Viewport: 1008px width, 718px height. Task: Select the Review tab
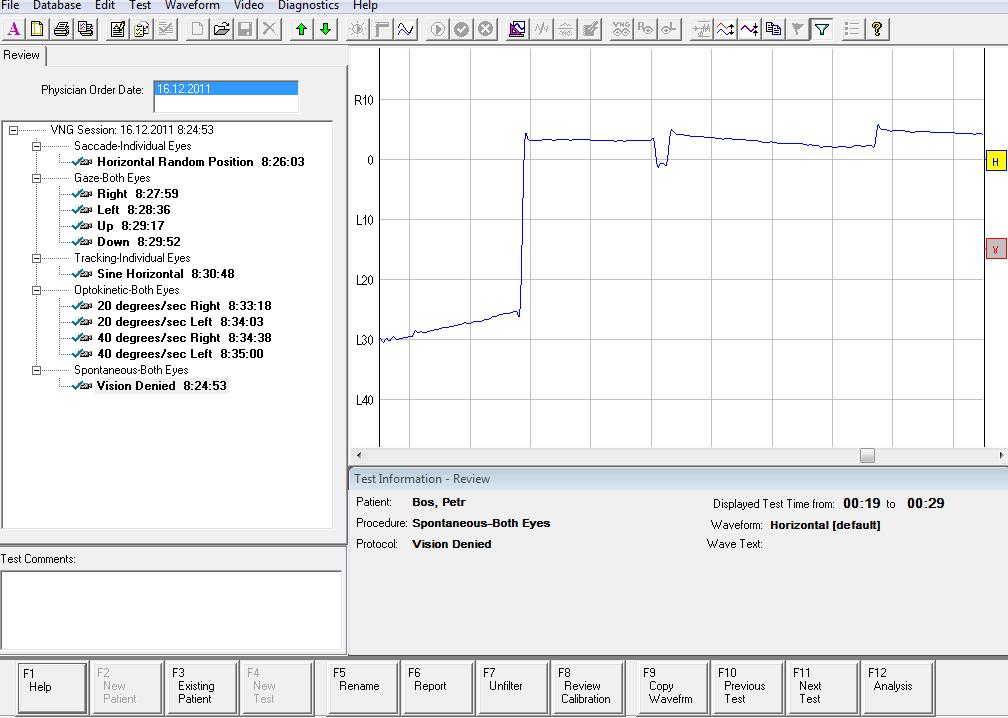pos(22,55)
